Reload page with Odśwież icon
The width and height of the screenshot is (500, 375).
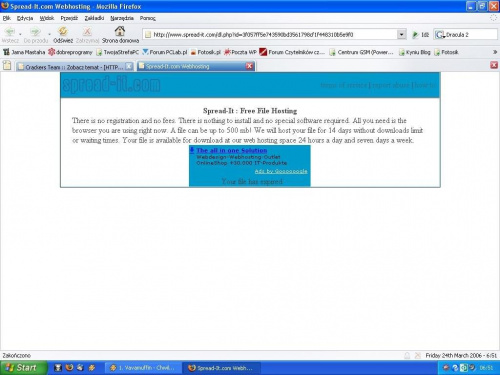(63, 32)
